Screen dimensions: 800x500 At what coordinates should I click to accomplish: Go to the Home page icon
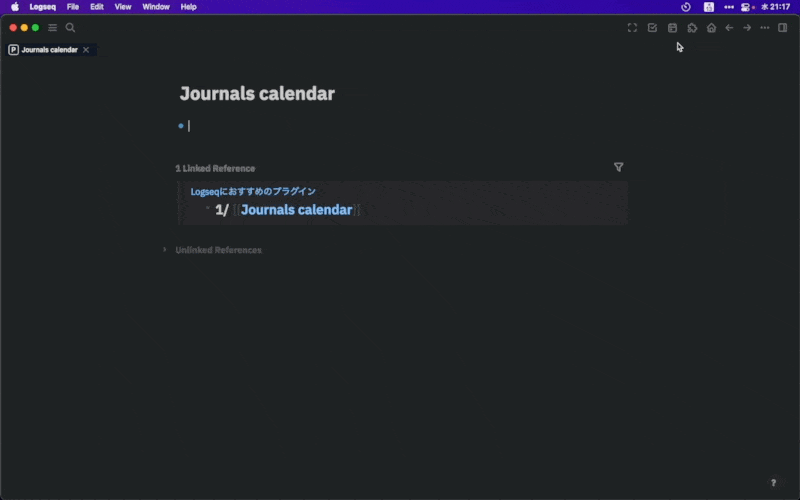coord(711,28)
